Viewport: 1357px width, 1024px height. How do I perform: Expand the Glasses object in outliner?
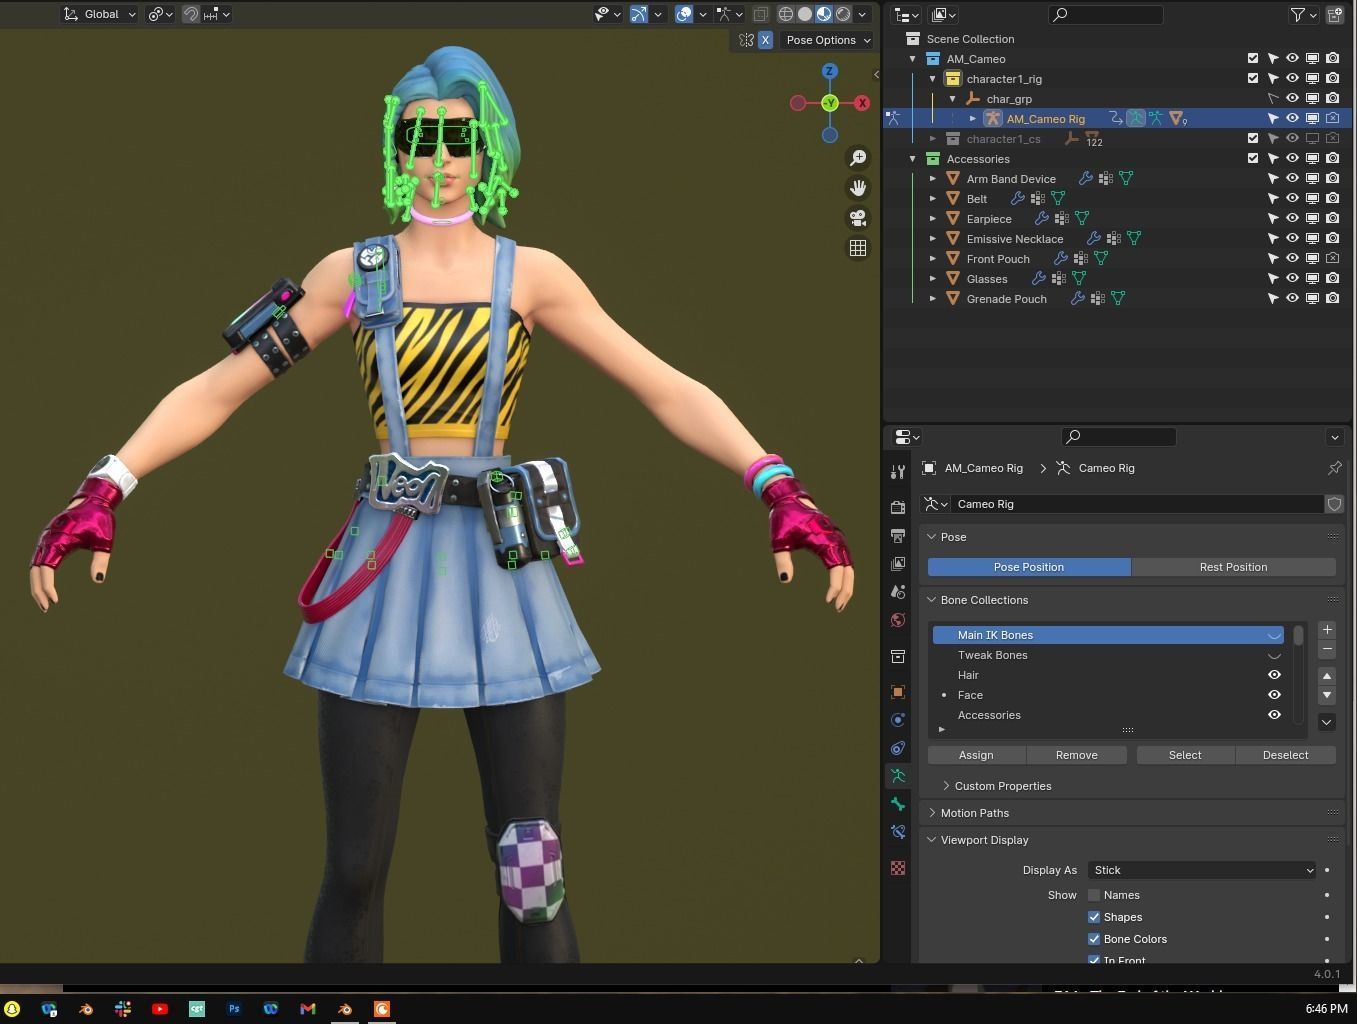(x=932, y=278)
